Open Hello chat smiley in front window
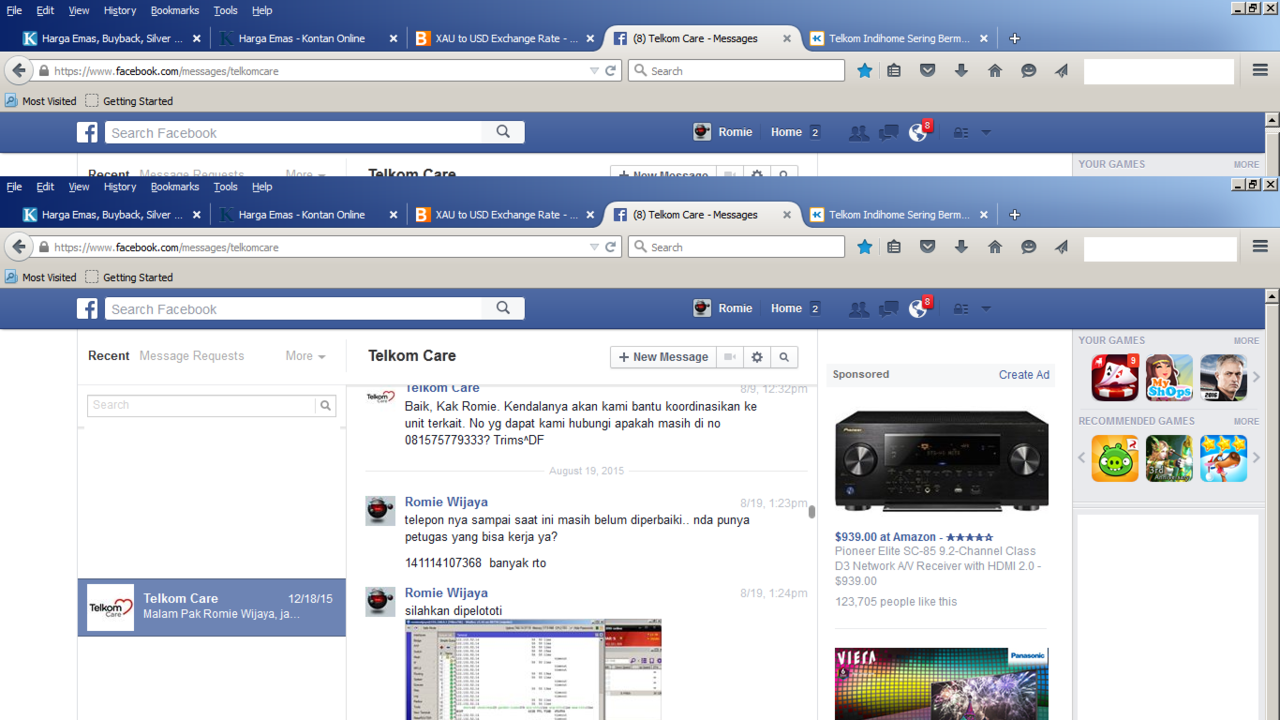The height and width of the screenshot is (720, 1280). click(x=1028, y=247)
